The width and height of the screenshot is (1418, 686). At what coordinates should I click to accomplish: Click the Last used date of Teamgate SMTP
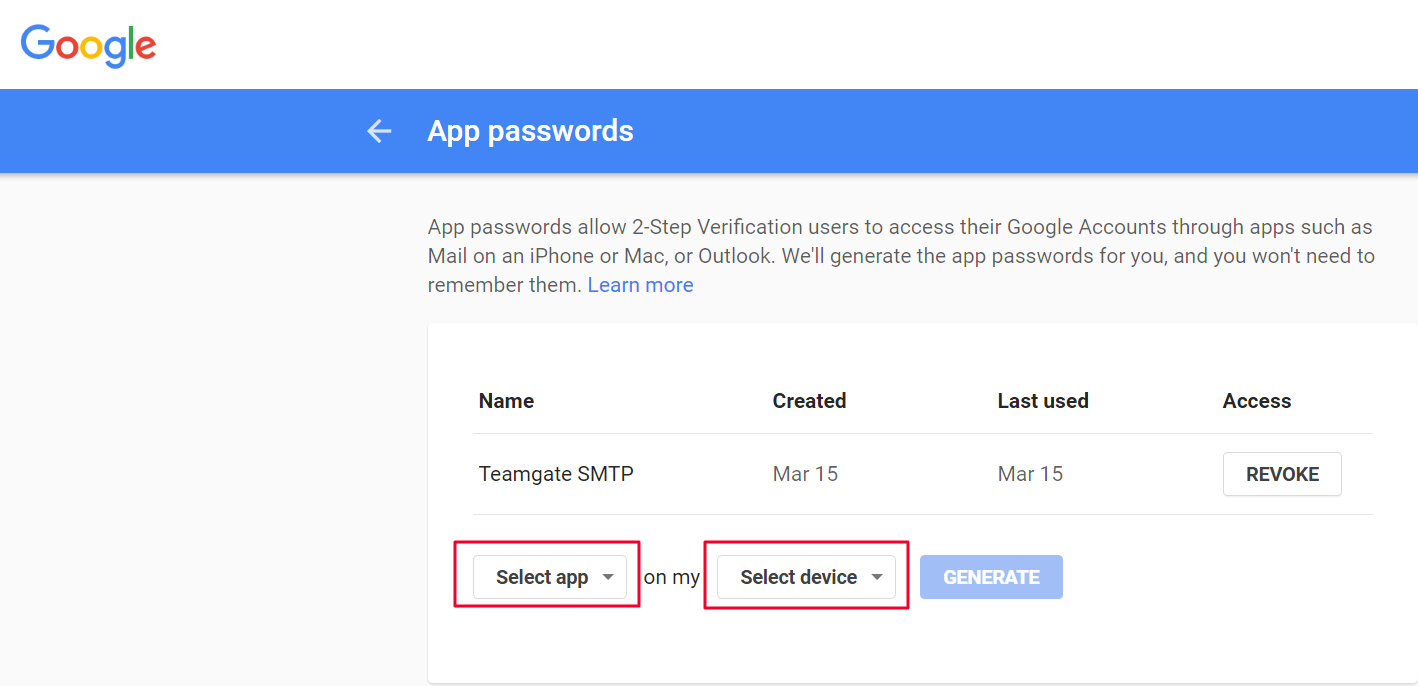[x=1030, y=474]
